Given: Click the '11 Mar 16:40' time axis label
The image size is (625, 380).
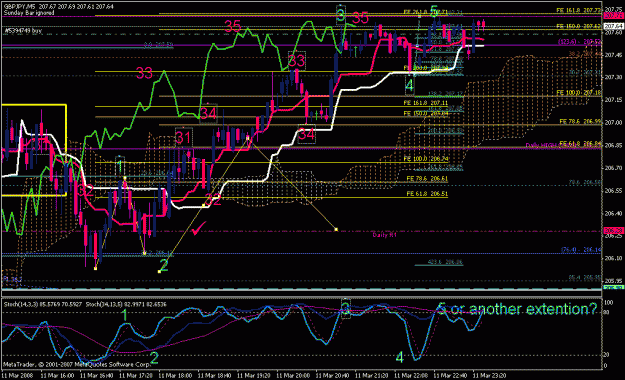Looking at the screenshot, I should click(x=96, y=375).
